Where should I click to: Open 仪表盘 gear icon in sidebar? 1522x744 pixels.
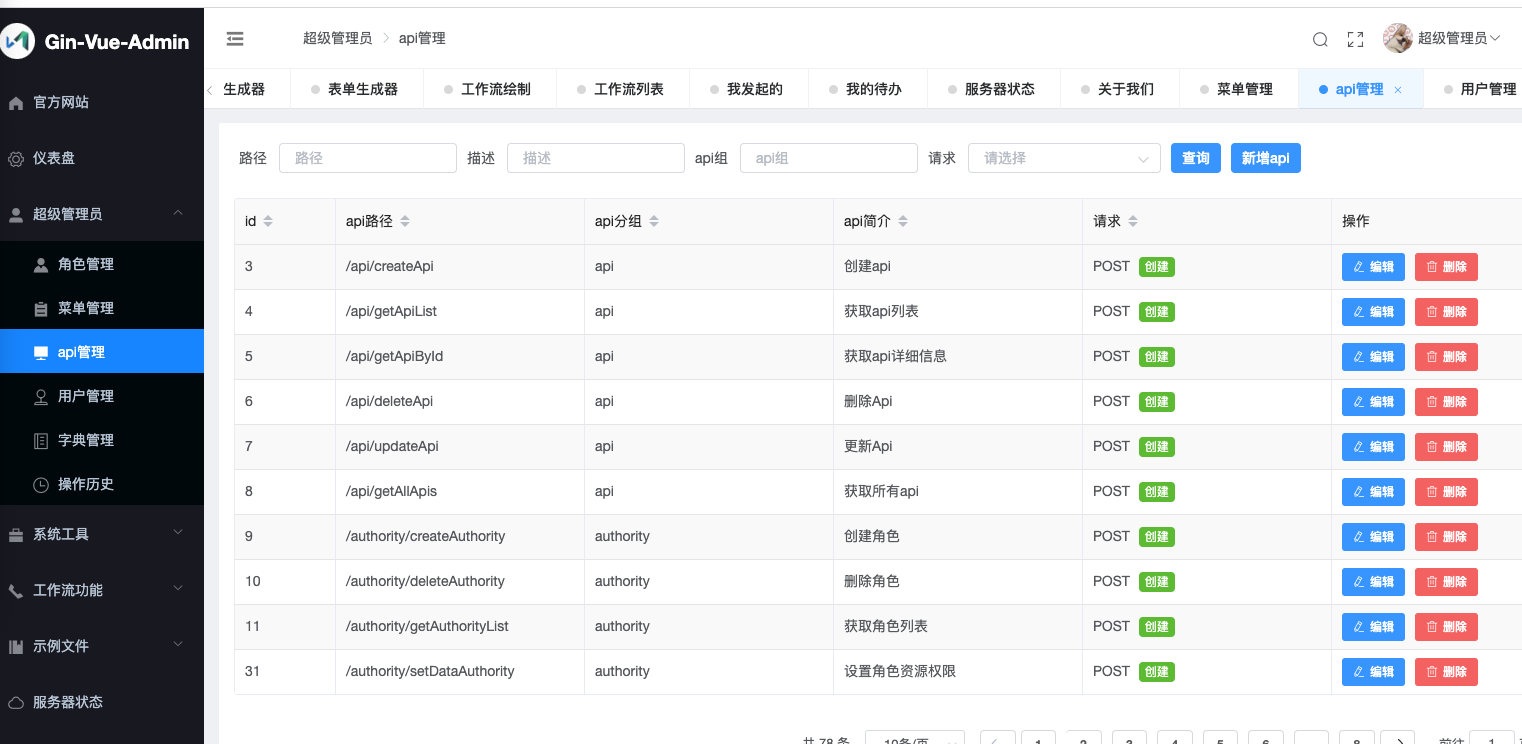[16, 159]
